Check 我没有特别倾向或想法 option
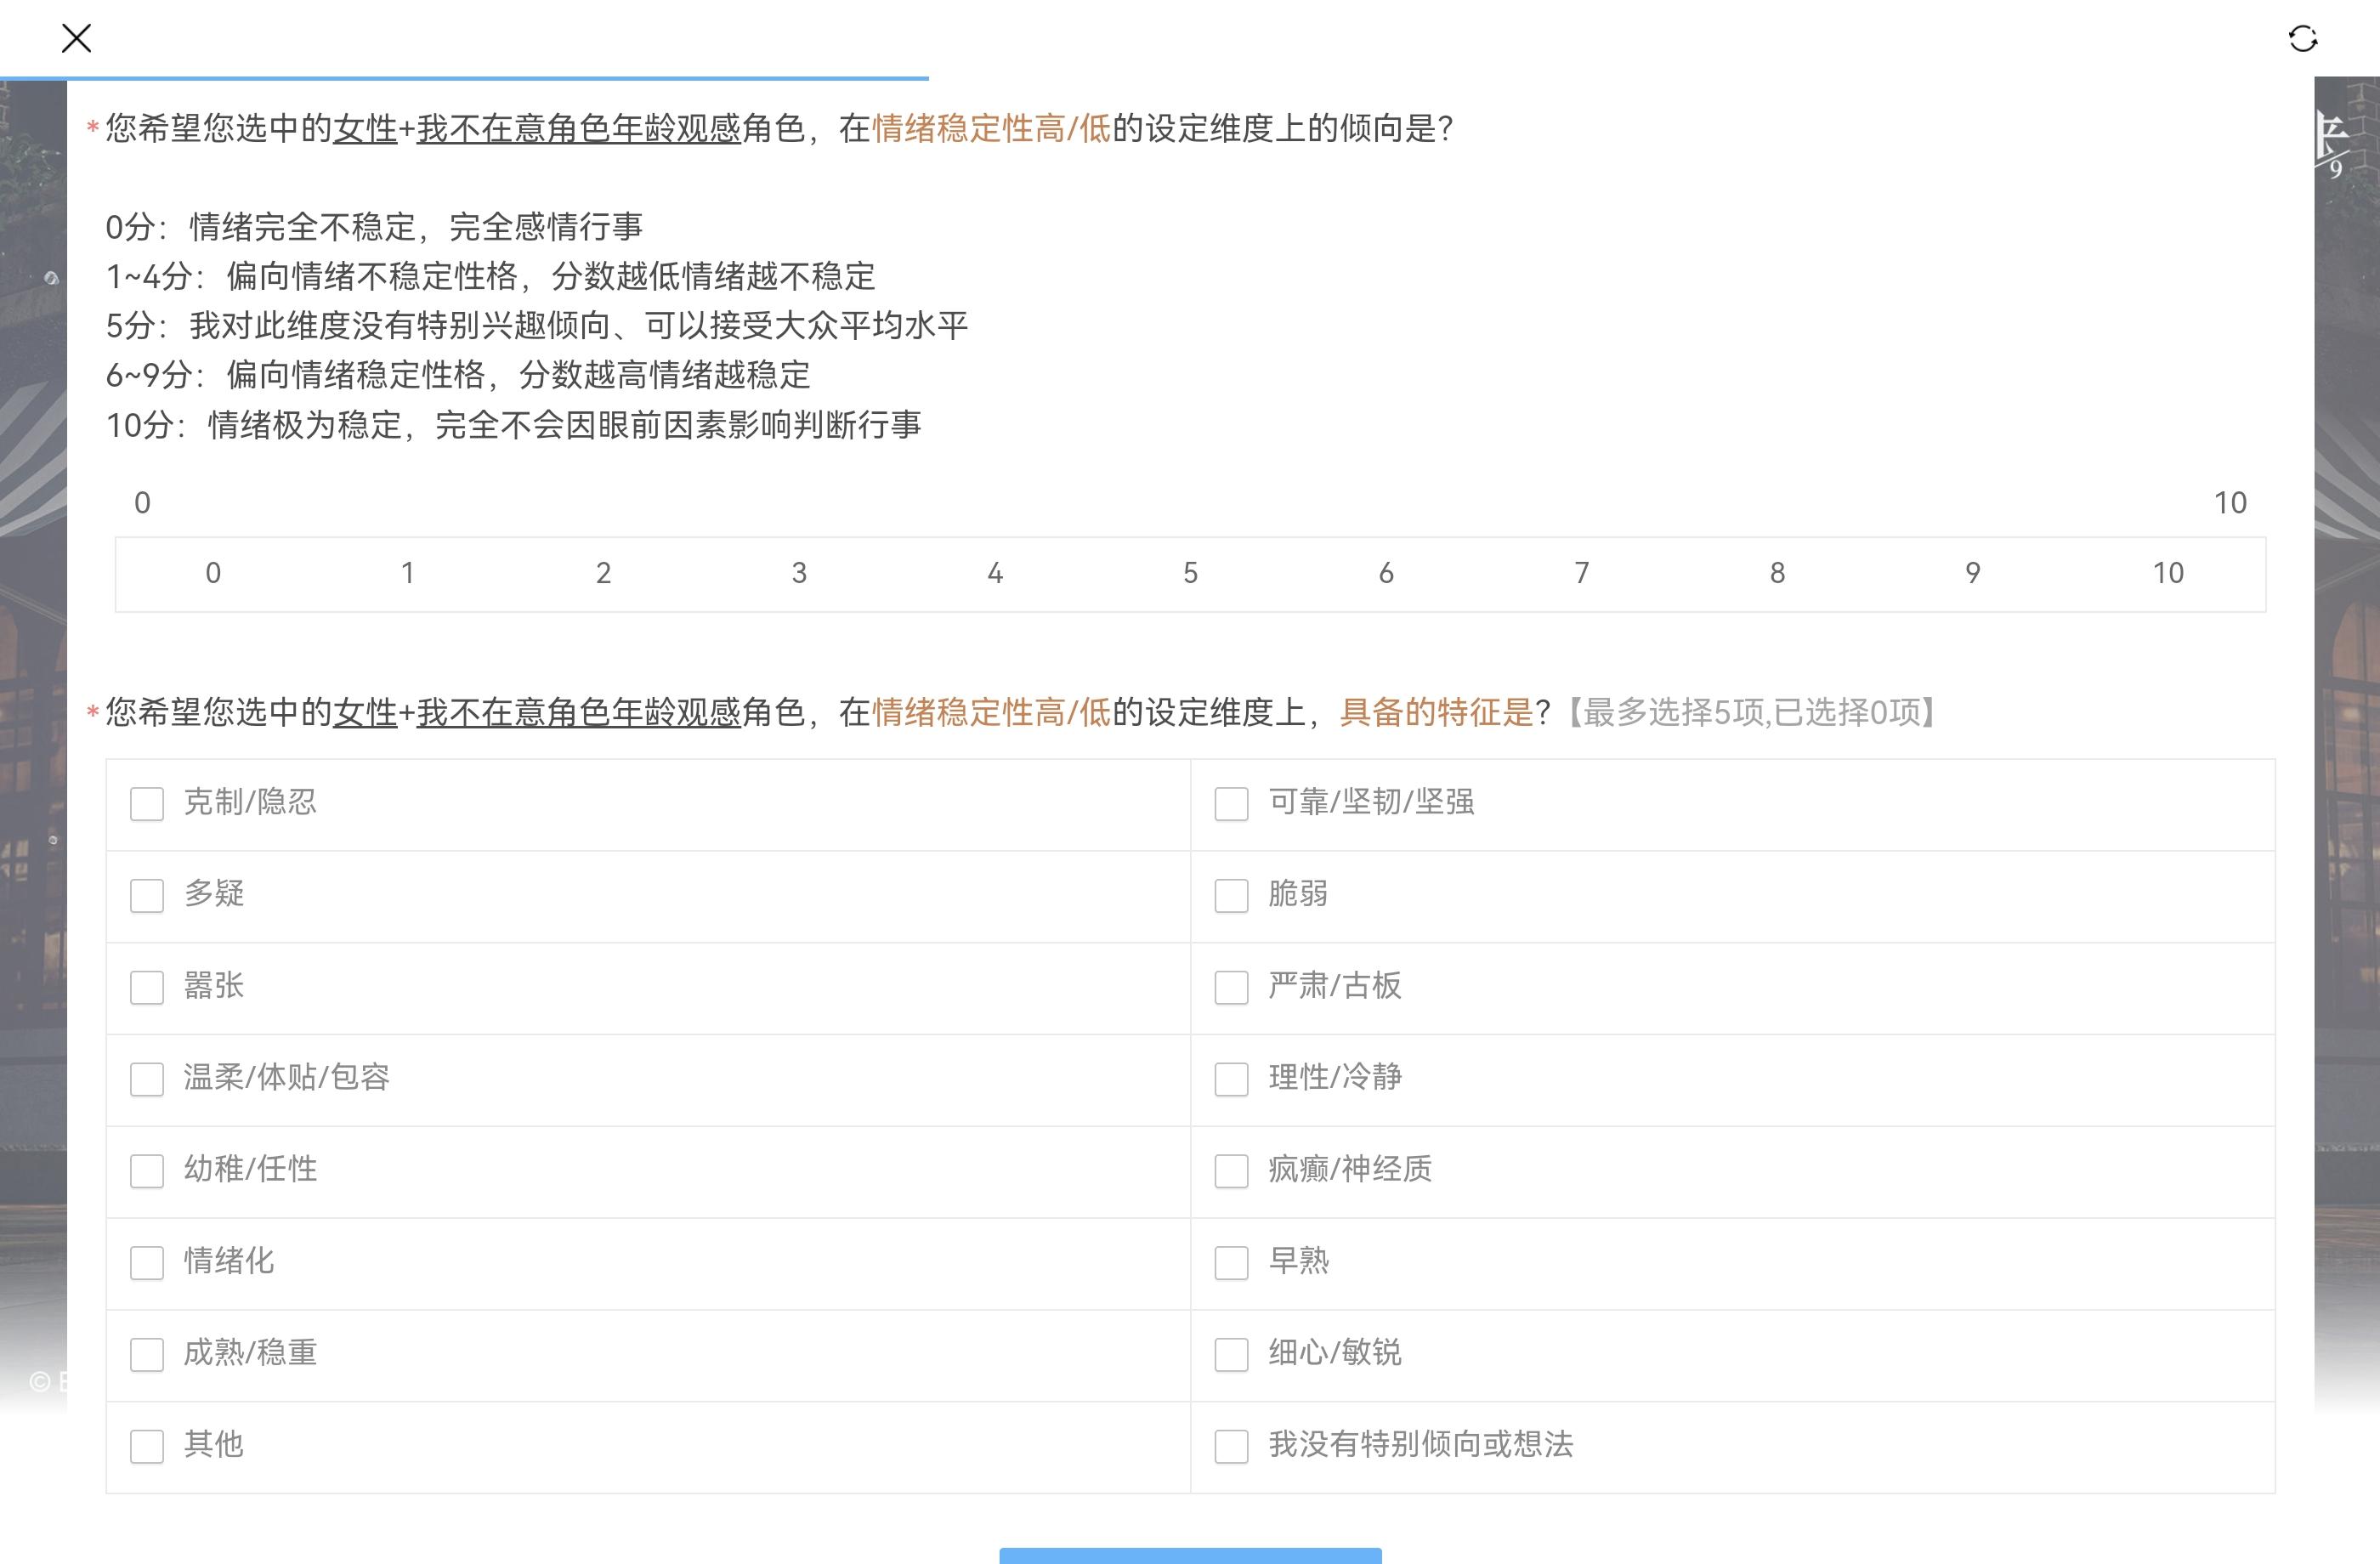 [1231, 1446]
